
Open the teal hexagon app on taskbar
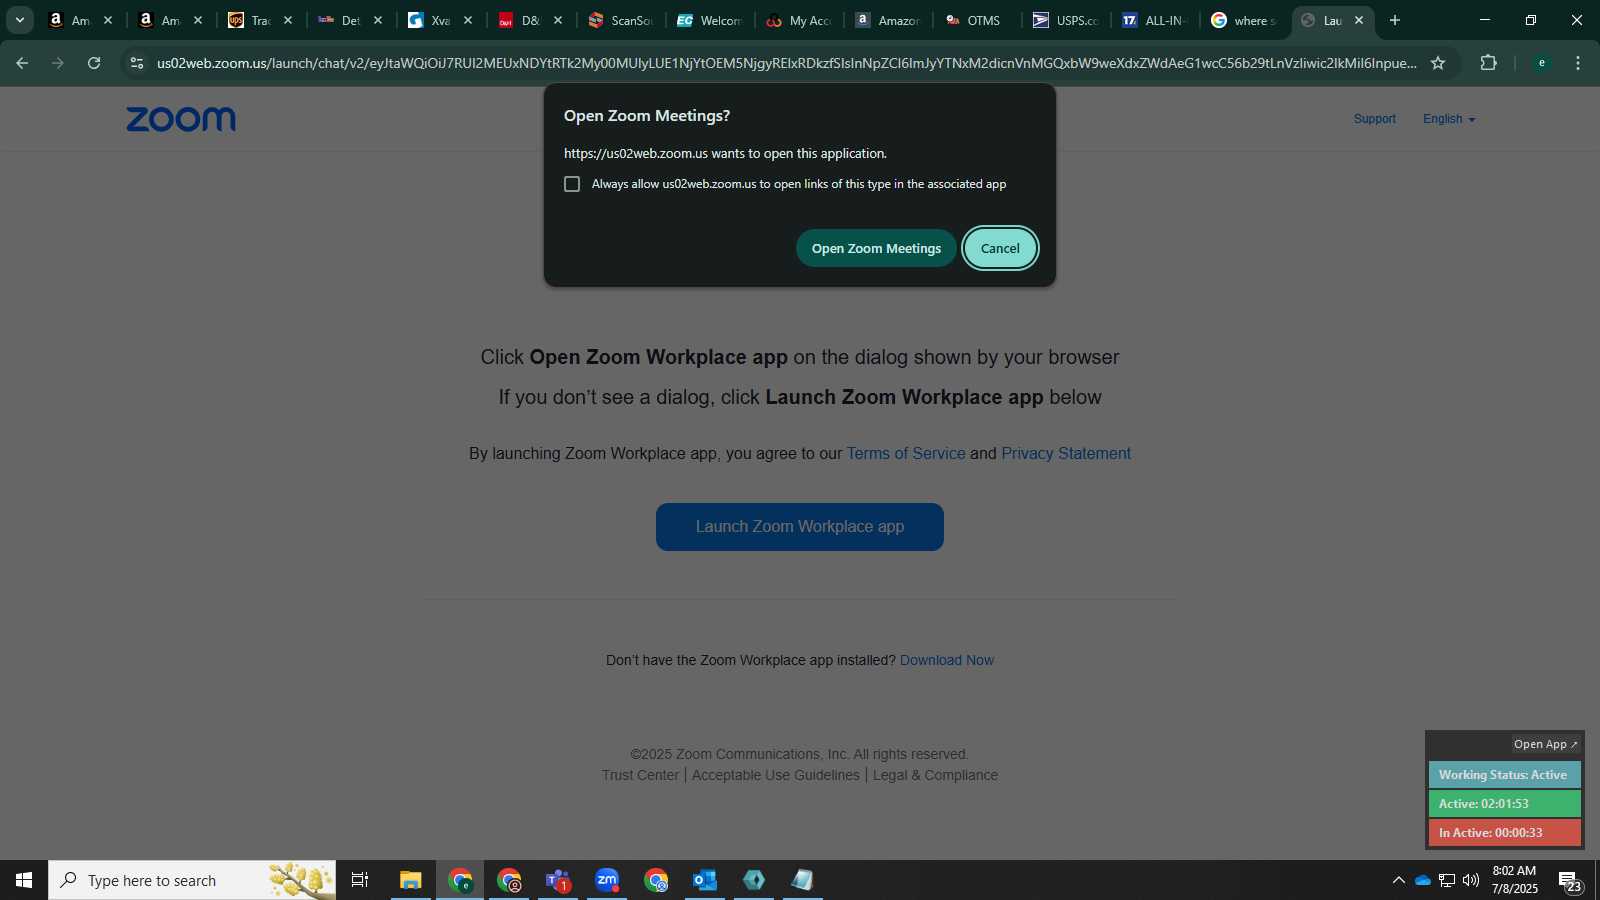(754, 880)
